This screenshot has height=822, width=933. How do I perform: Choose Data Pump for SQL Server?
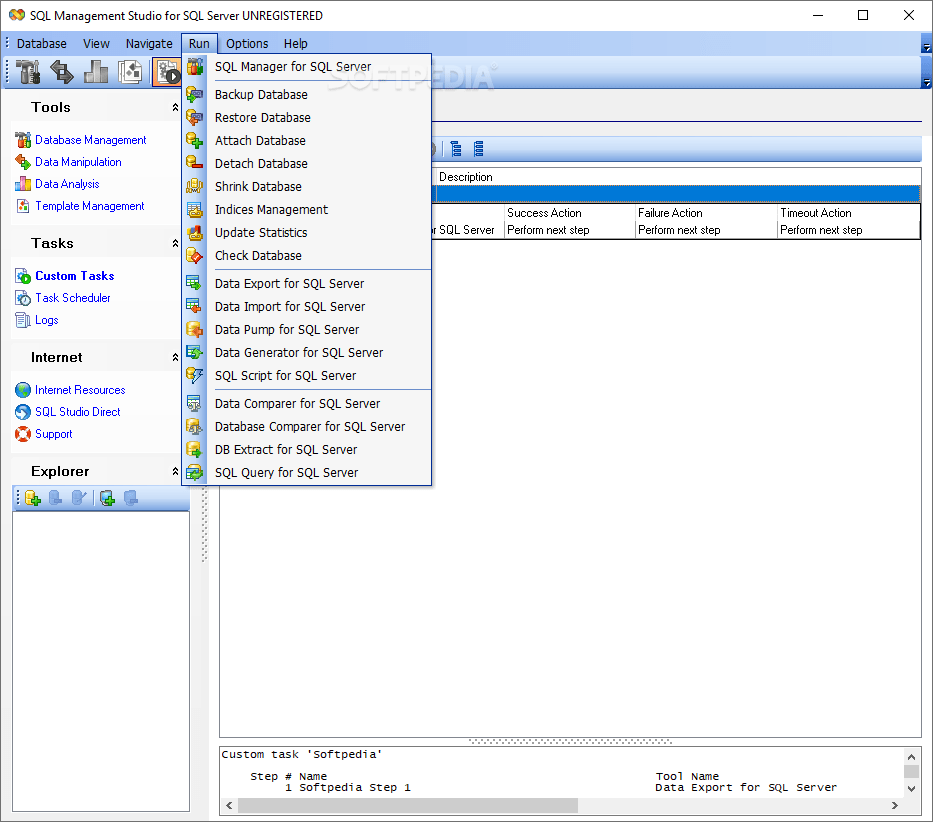(307, 330)
